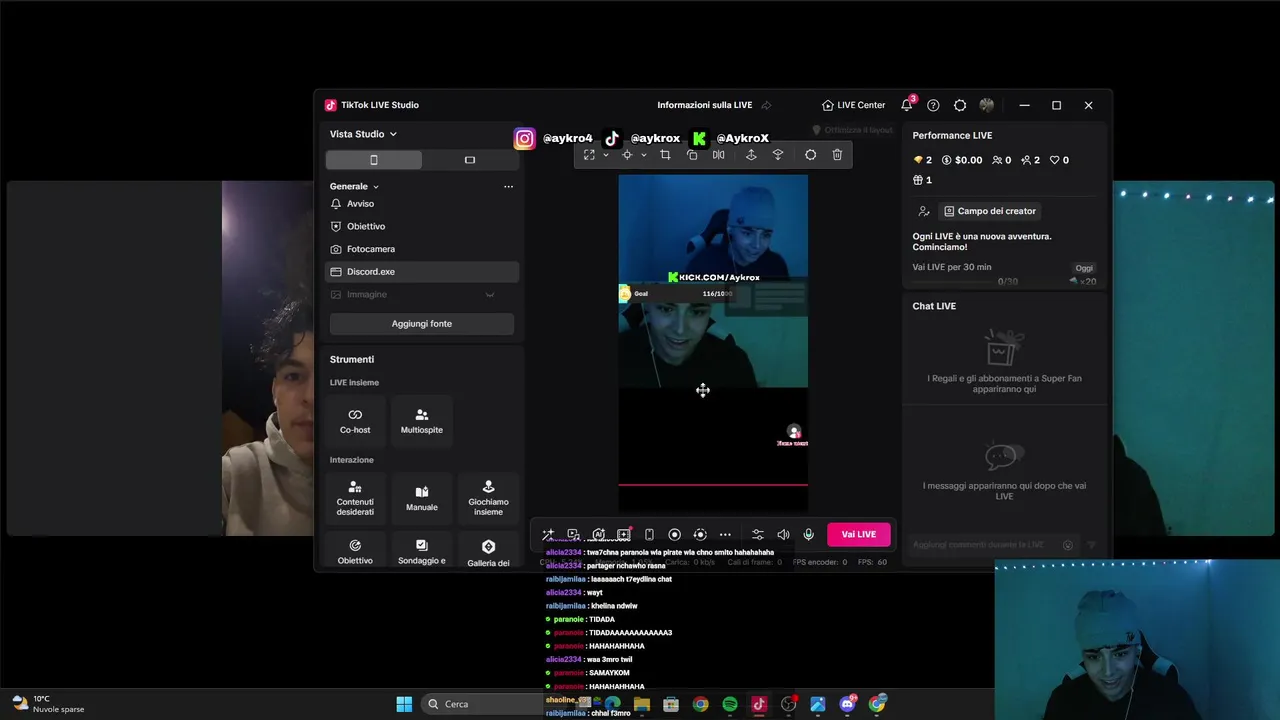Open the alignment options dropdown arrow
This screenshot has height=720, width=1280.
pyautogui.click(x=643, y=155)
